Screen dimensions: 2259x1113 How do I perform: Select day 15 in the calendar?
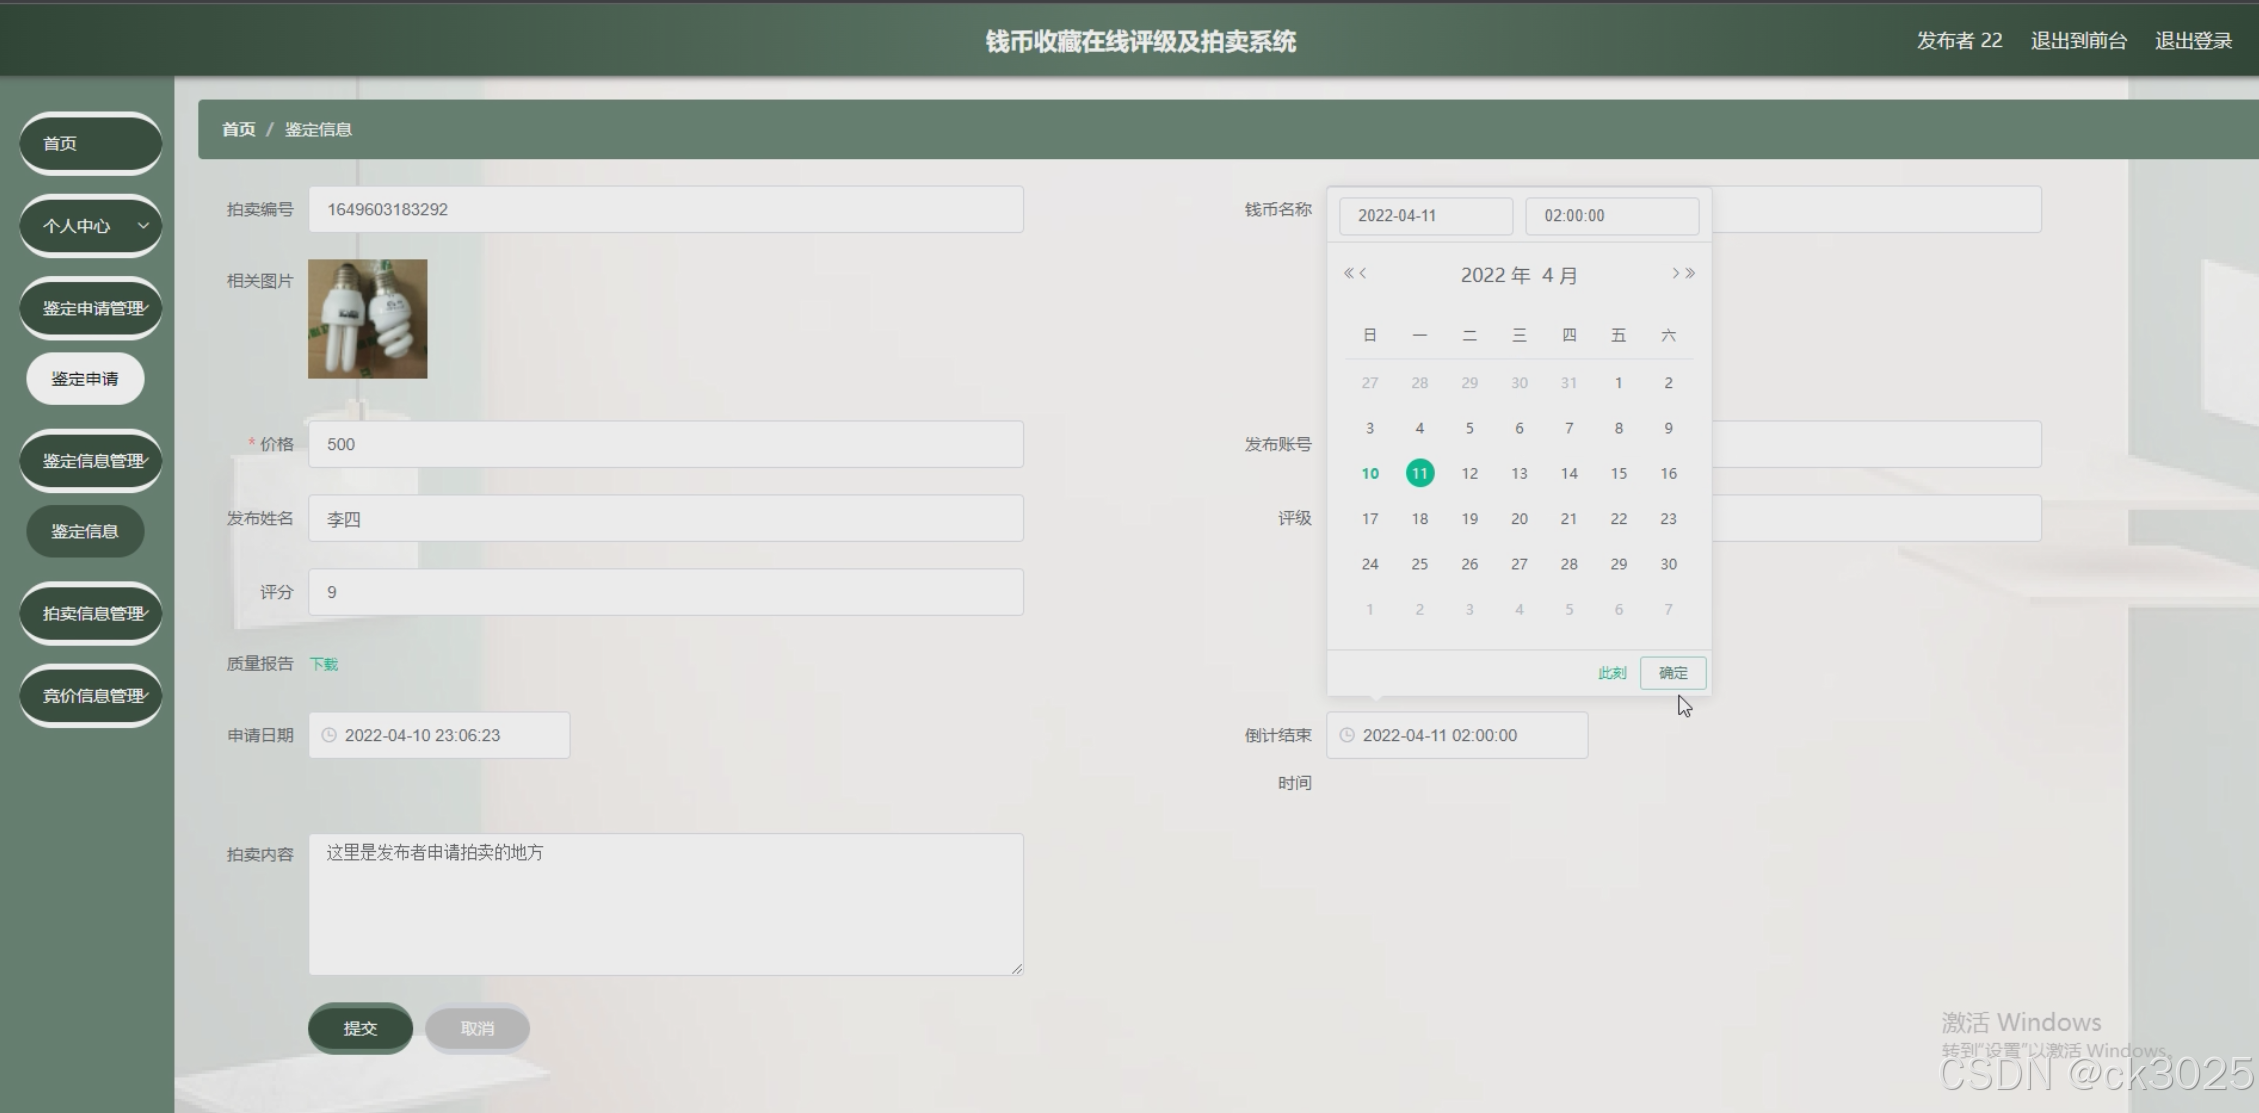click(x=1618, y=473)
